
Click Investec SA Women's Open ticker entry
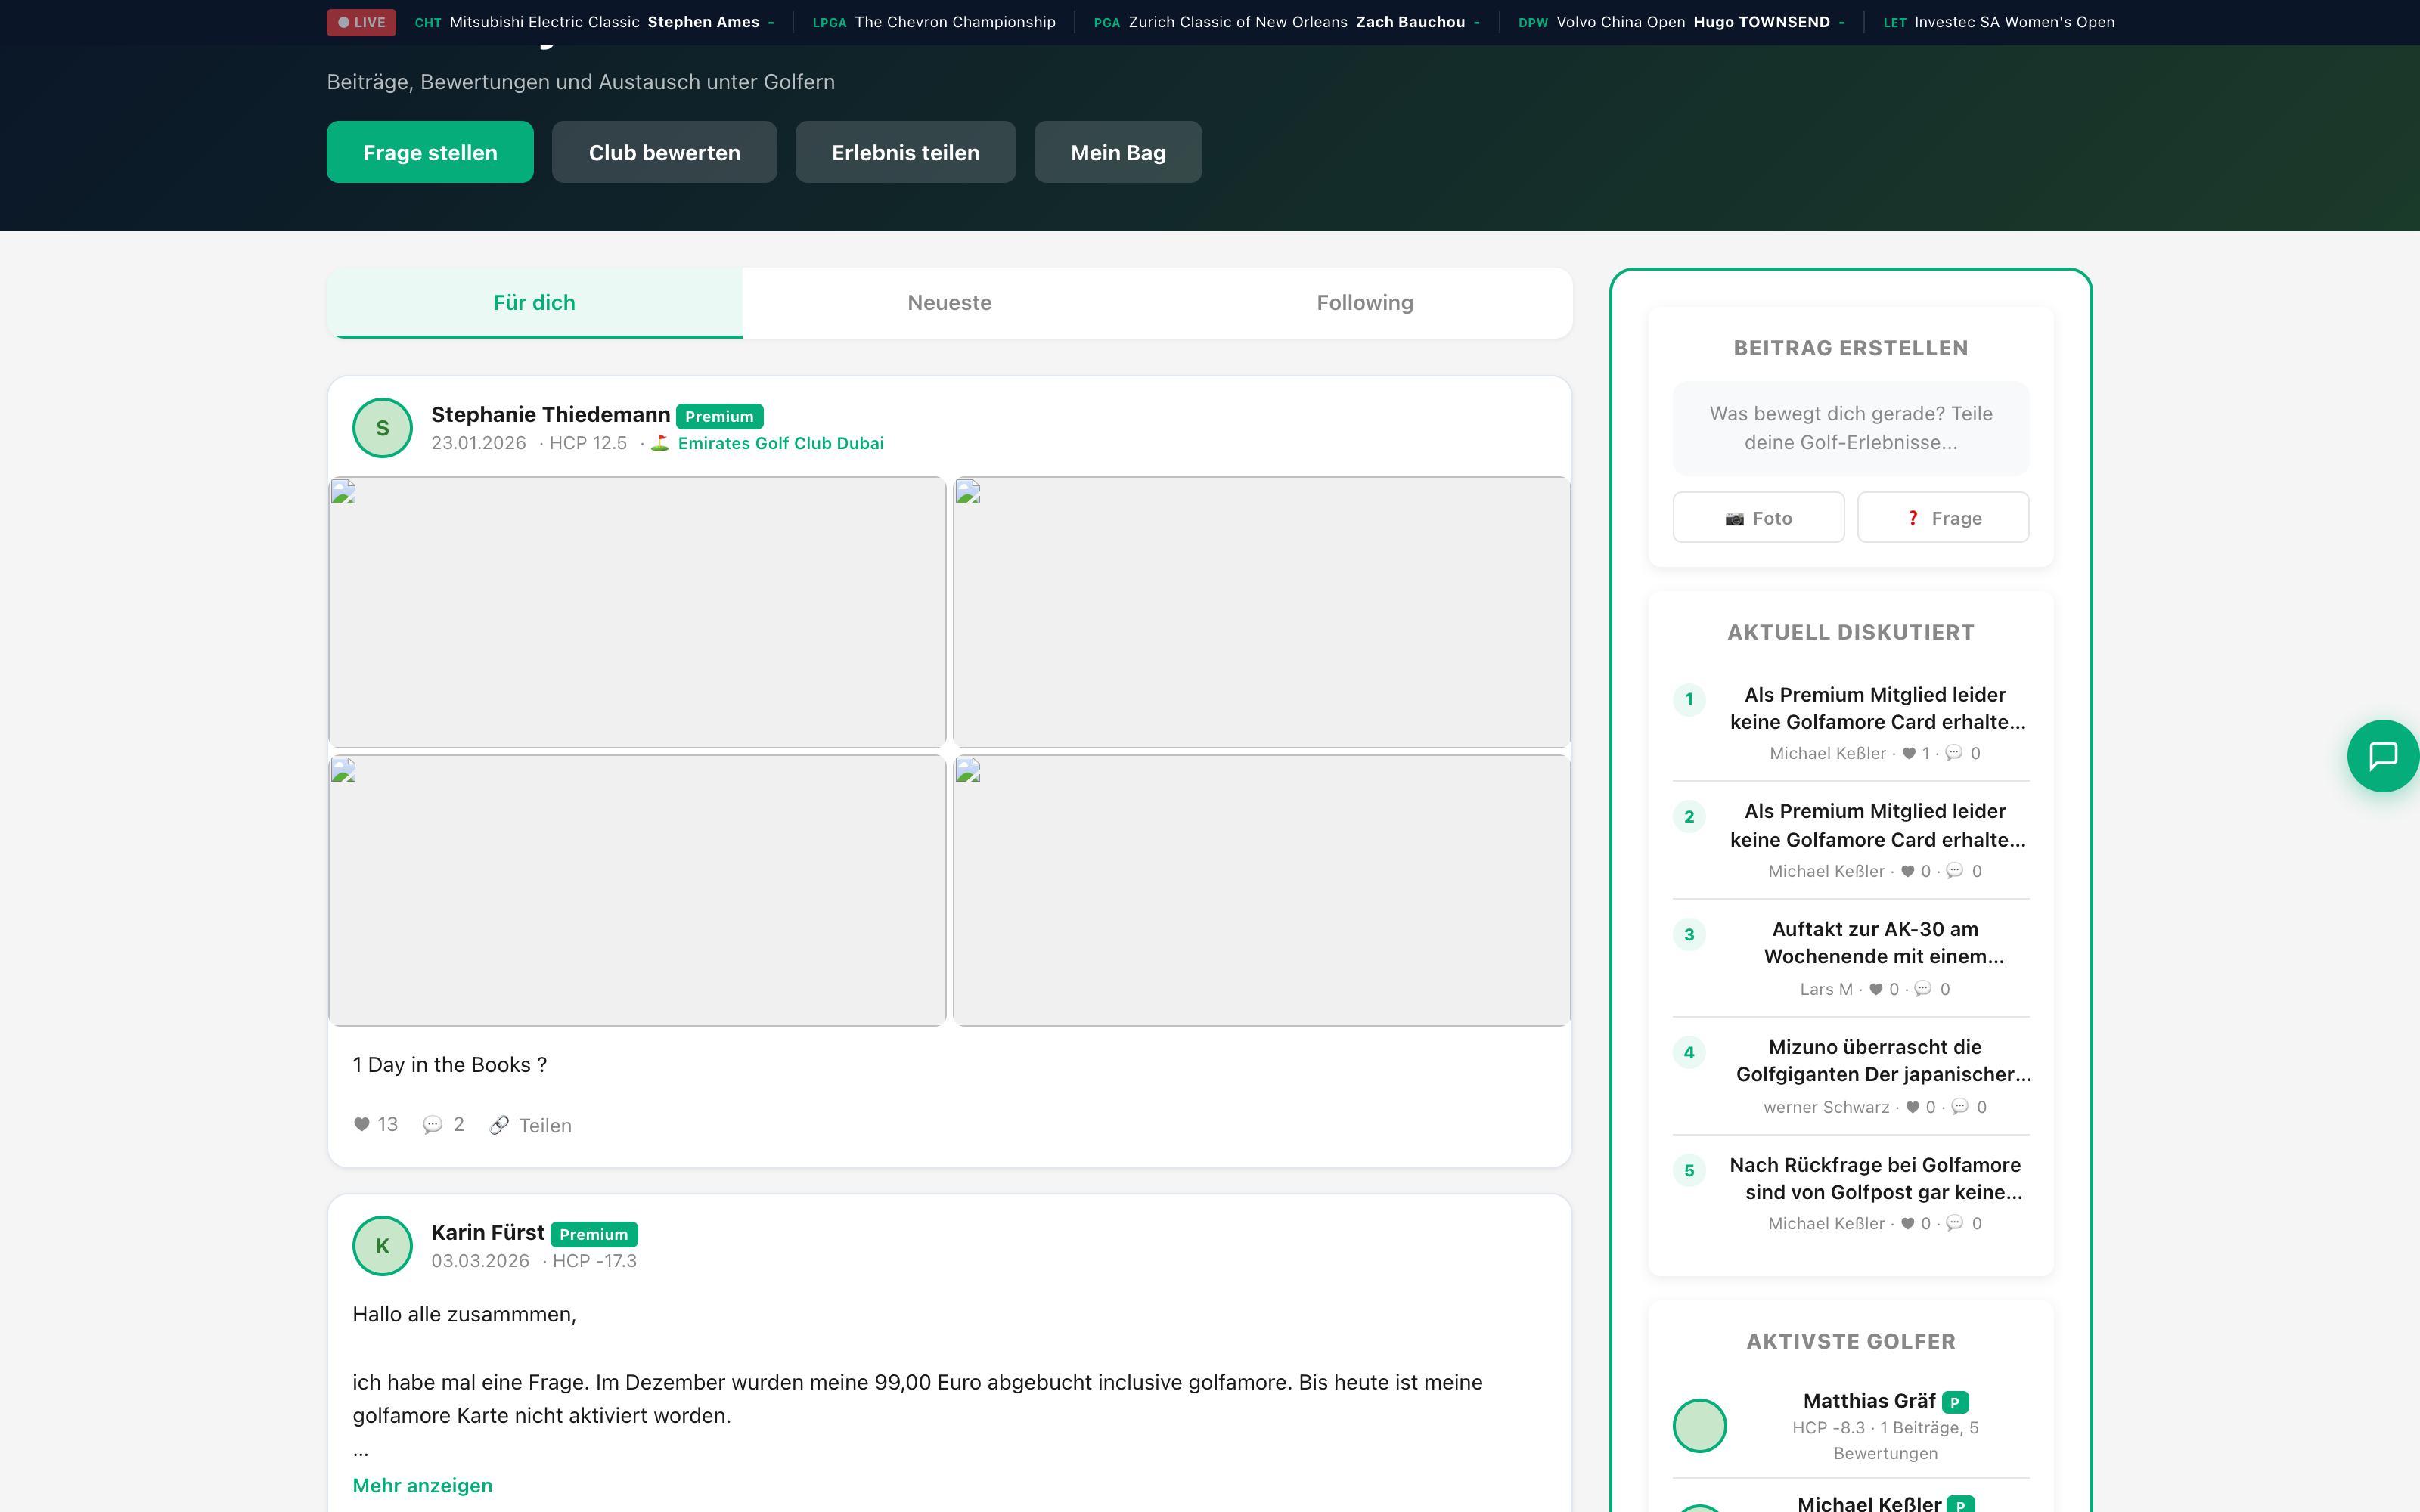tap(2014, 22)
